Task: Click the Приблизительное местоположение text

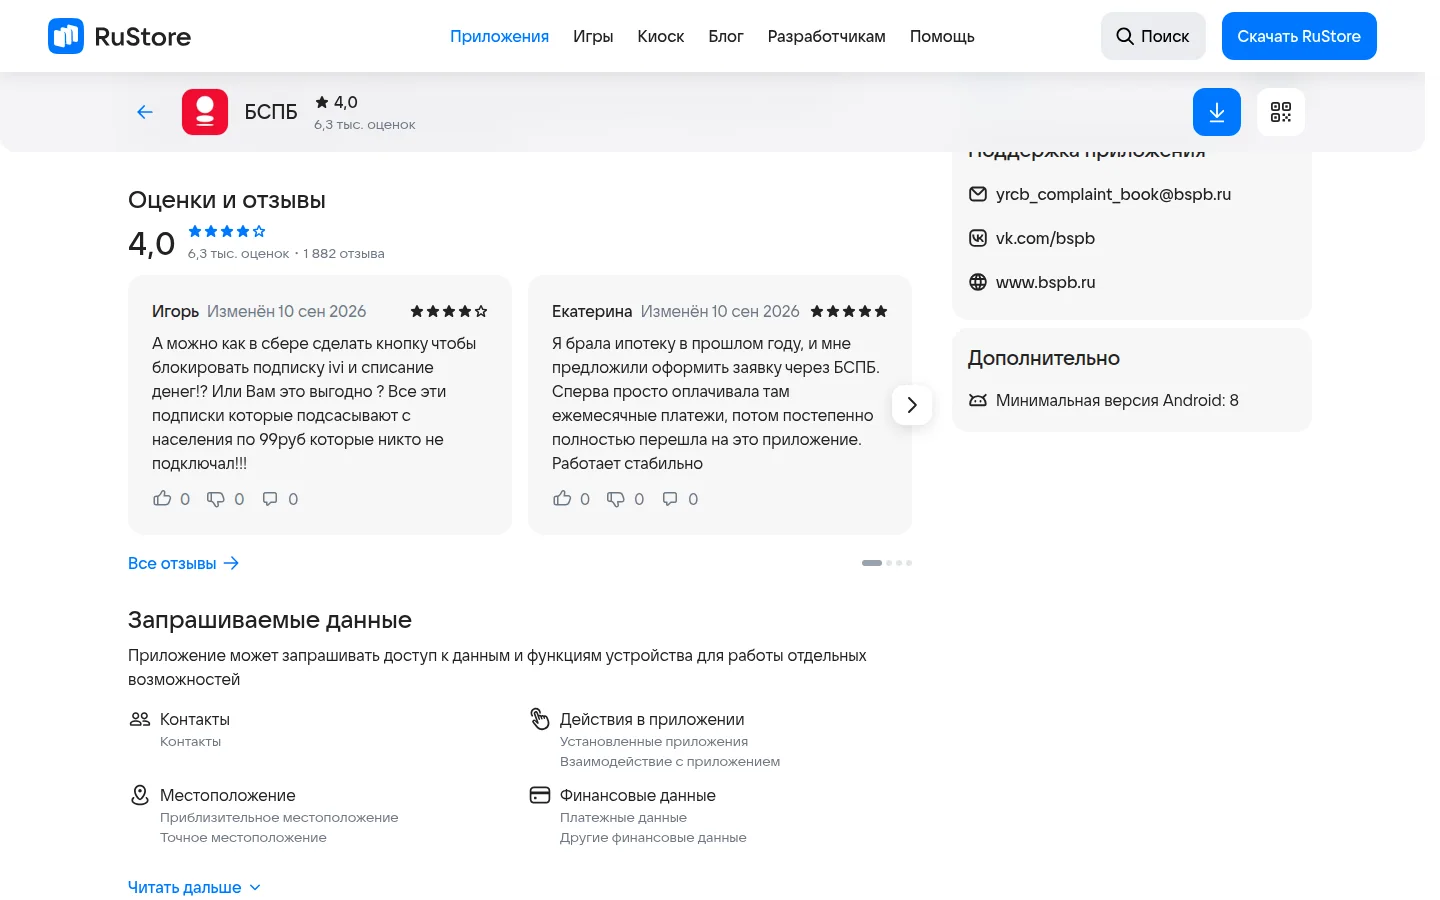Action: click(279, 818)
